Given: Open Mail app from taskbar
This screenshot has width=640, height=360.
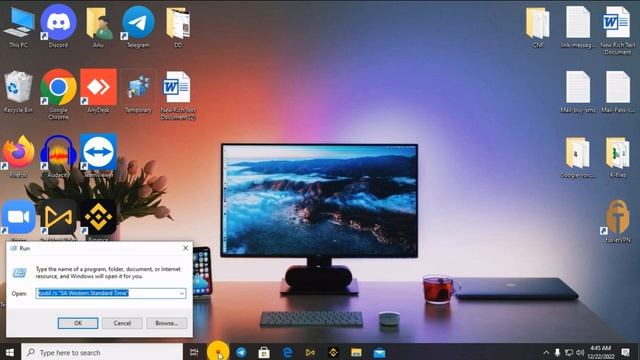Looking at the screenshot, I should (379, 352).
